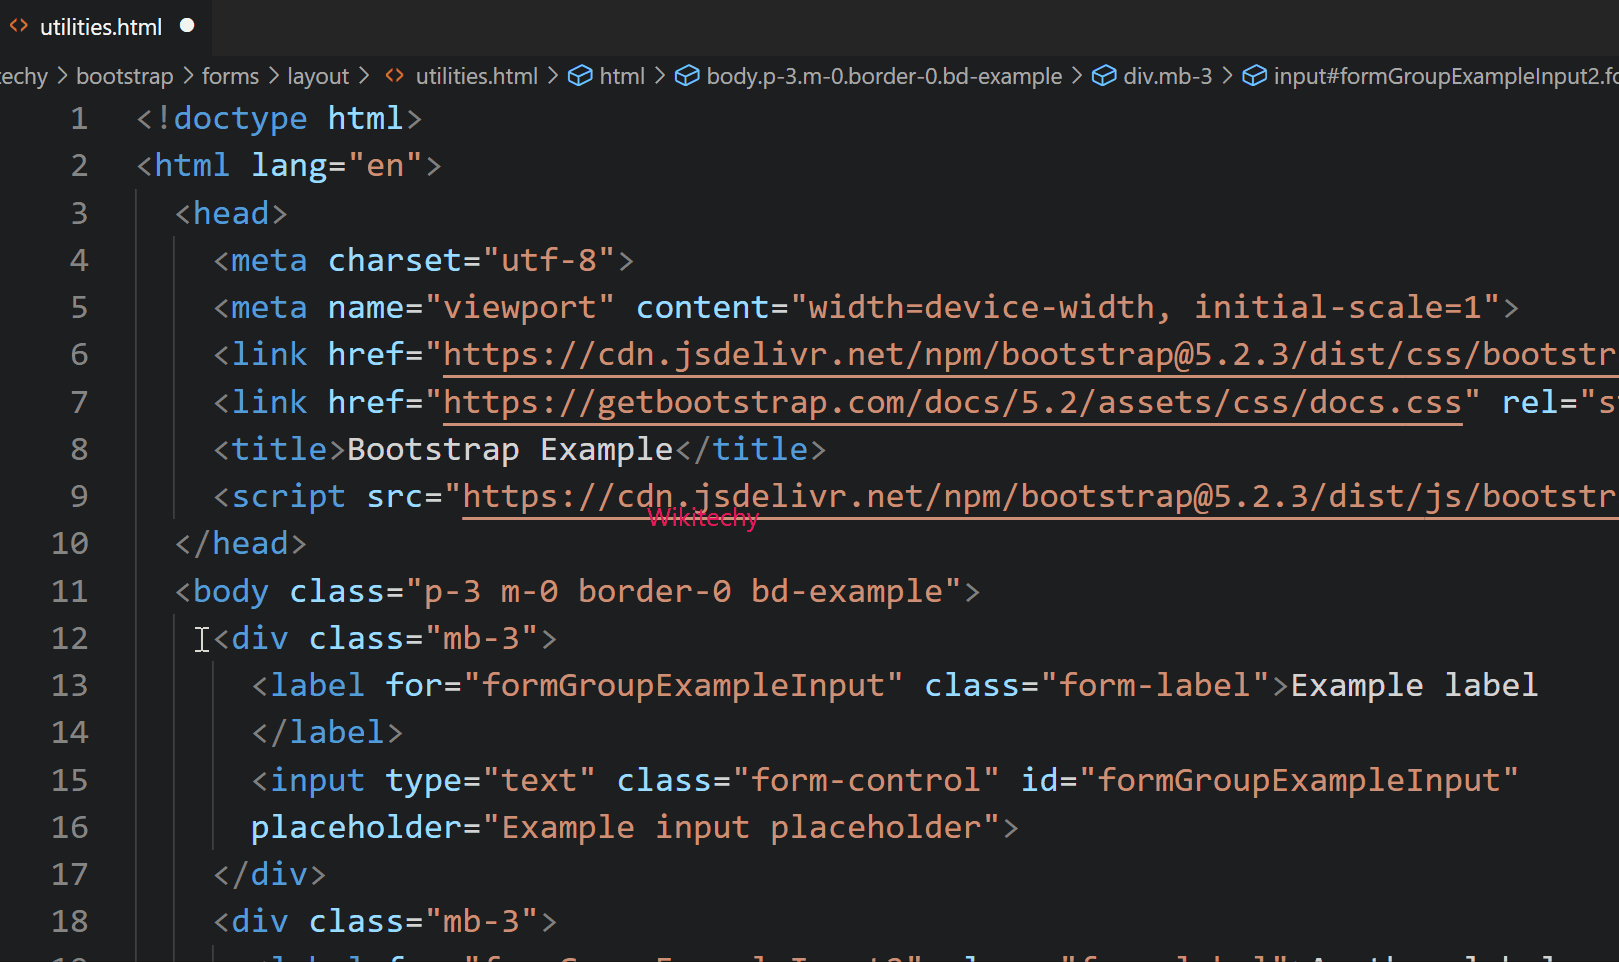1619x962 pixels.
Task: Open the bootstrap JS CDN link on line 9
Action: click(1000, 495)
